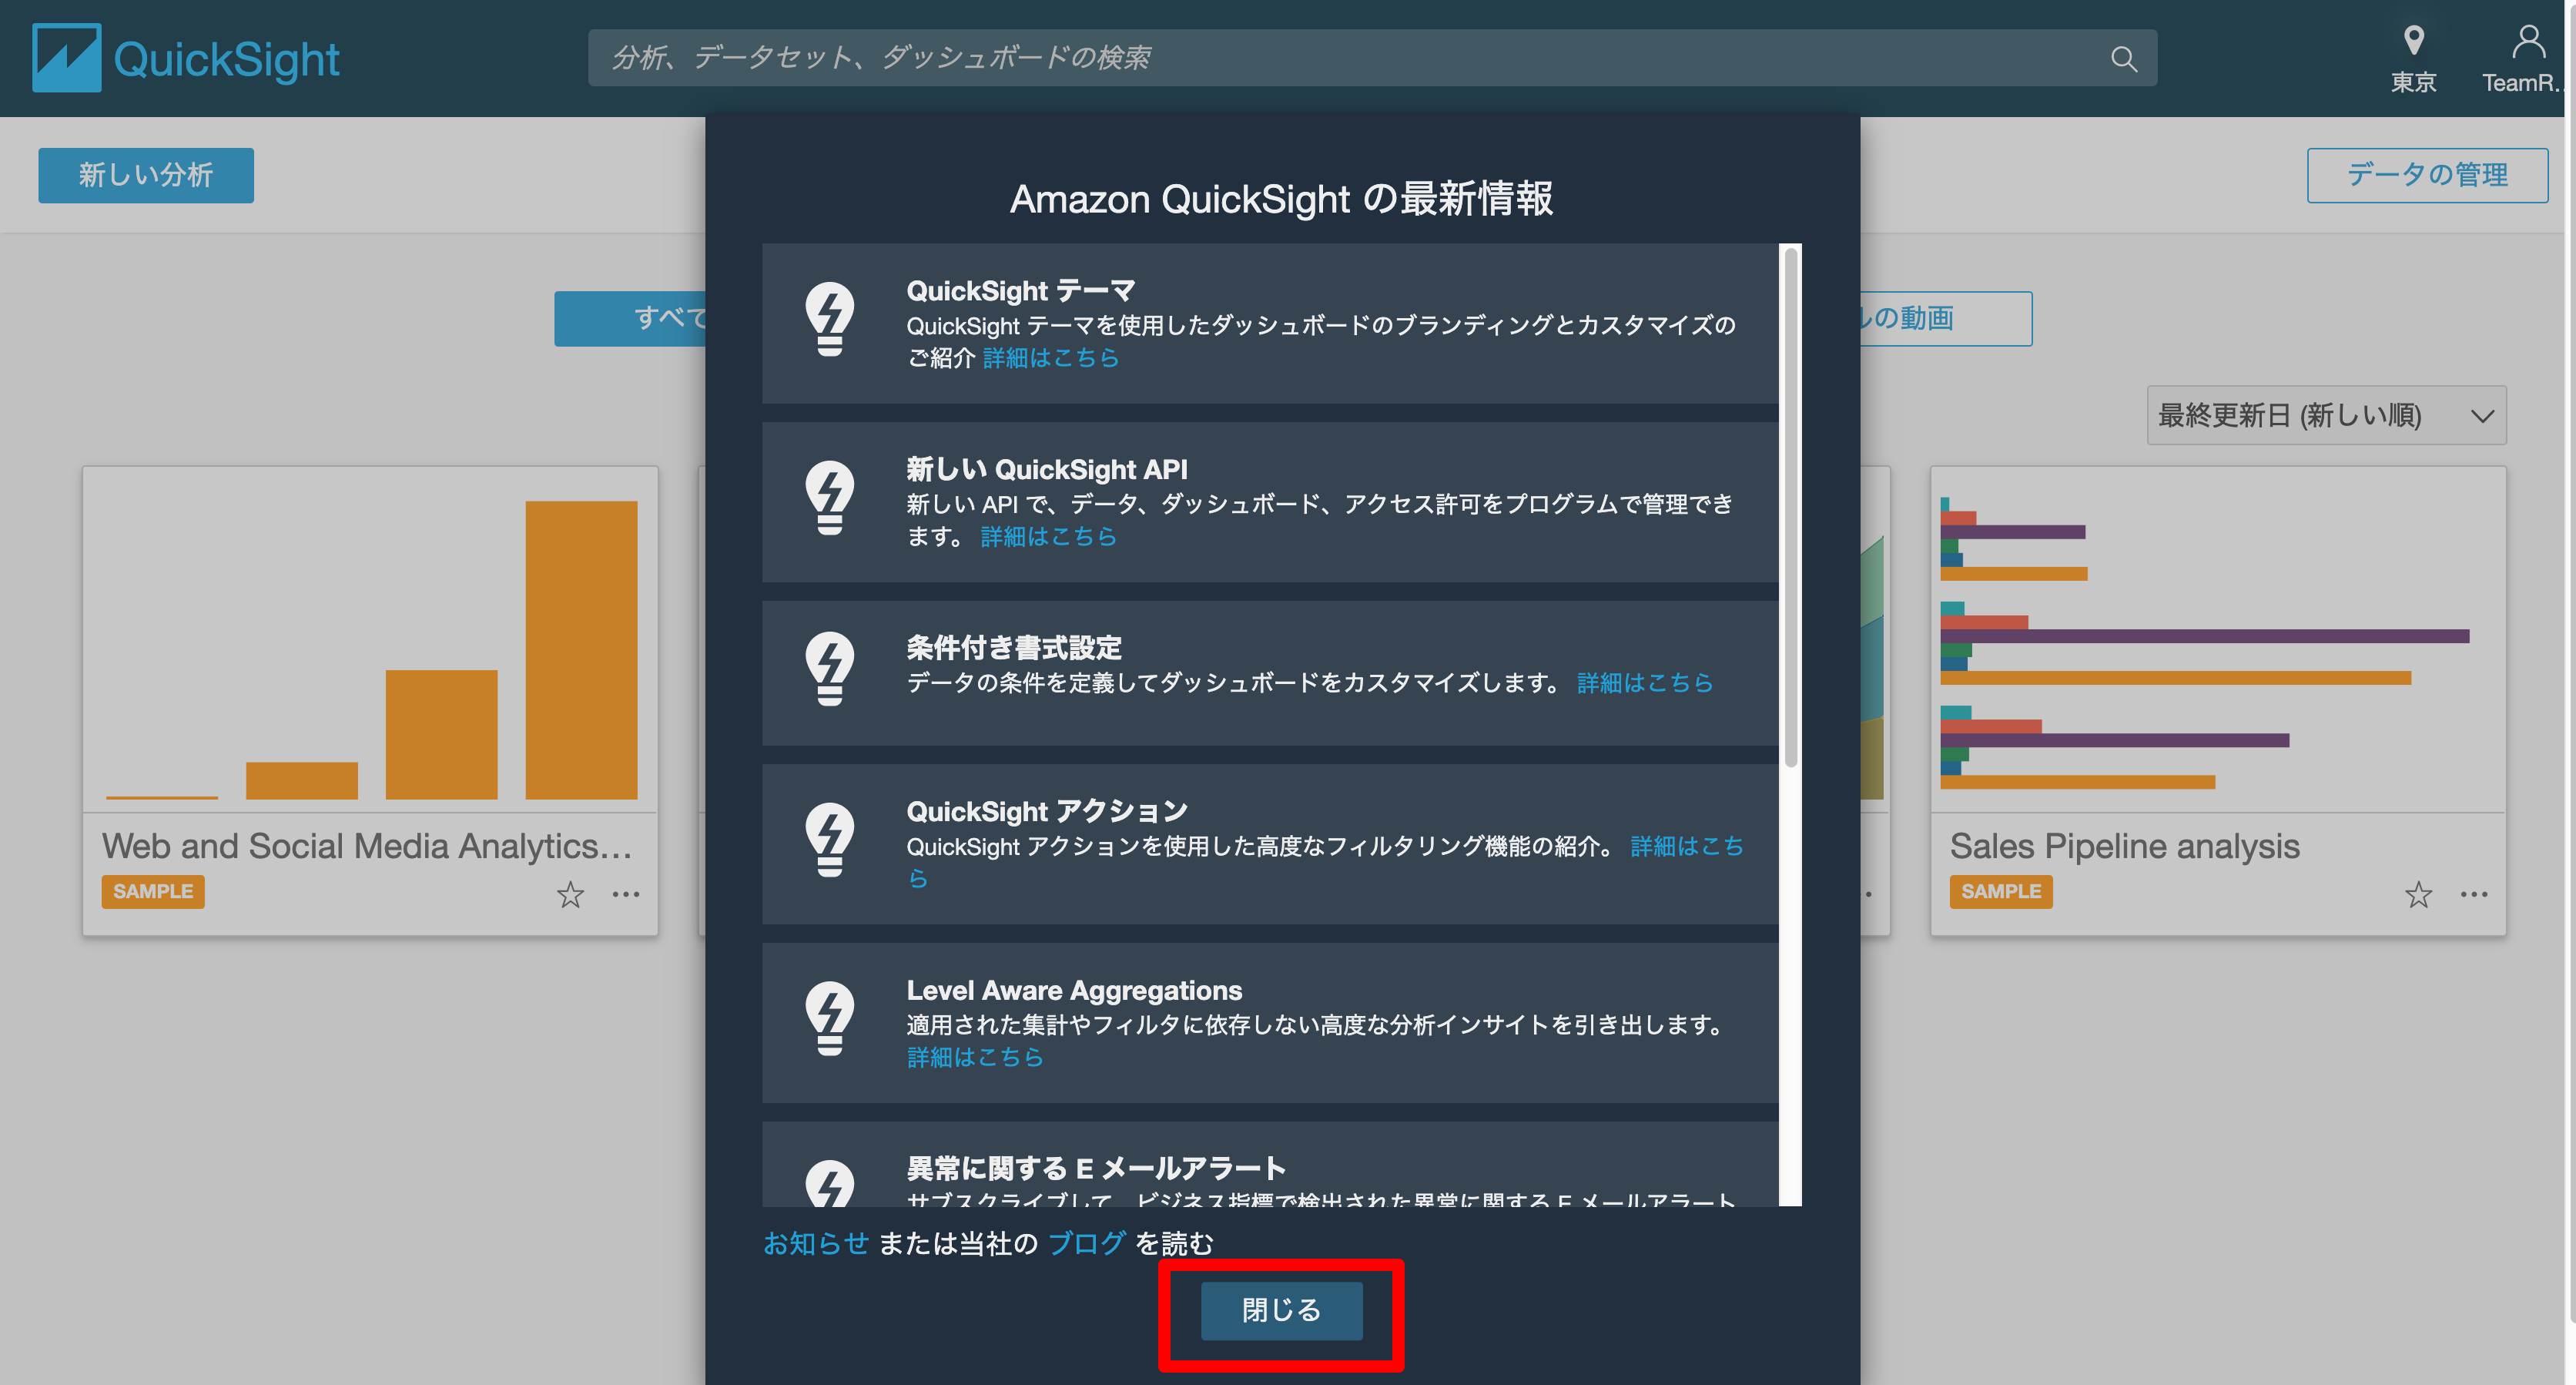
Task: Click the Level Aware Aggregations heading
Action: (x=1074, y=990)
